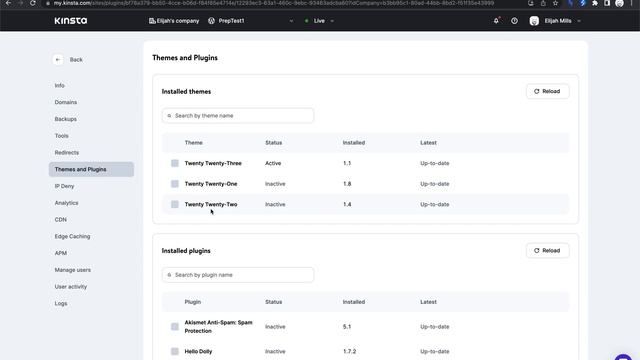Reload the installed plugins list

point(547,251)
